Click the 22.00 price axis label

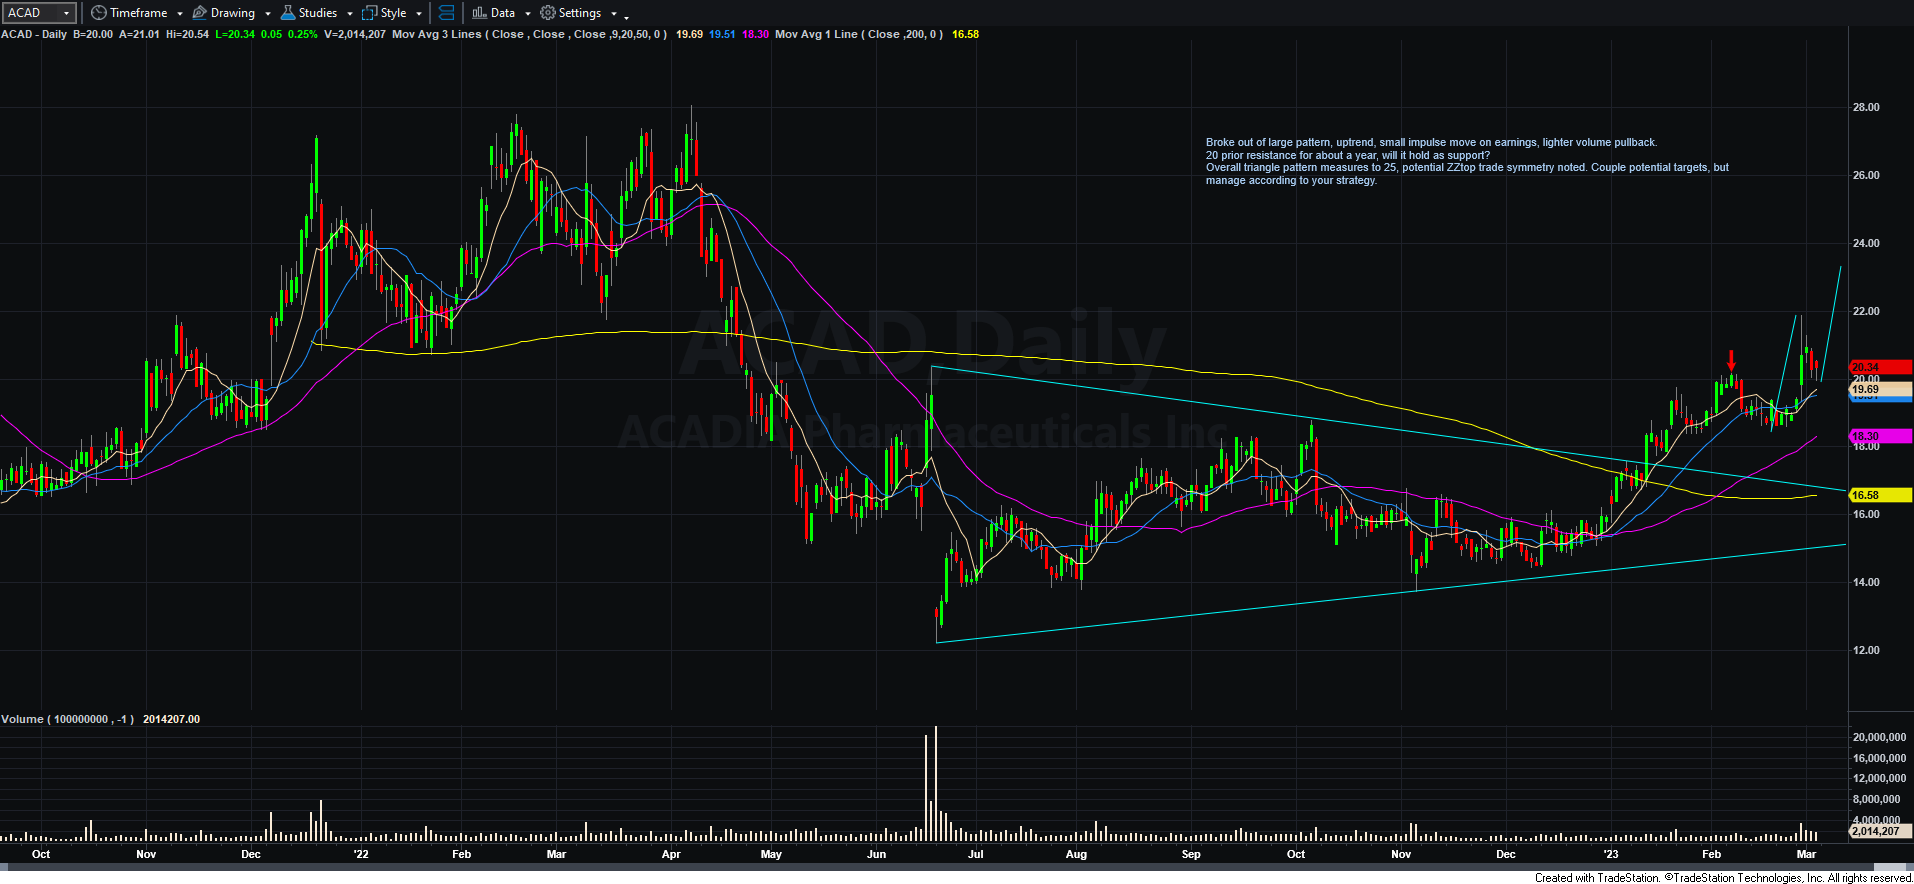point(1866,311)
